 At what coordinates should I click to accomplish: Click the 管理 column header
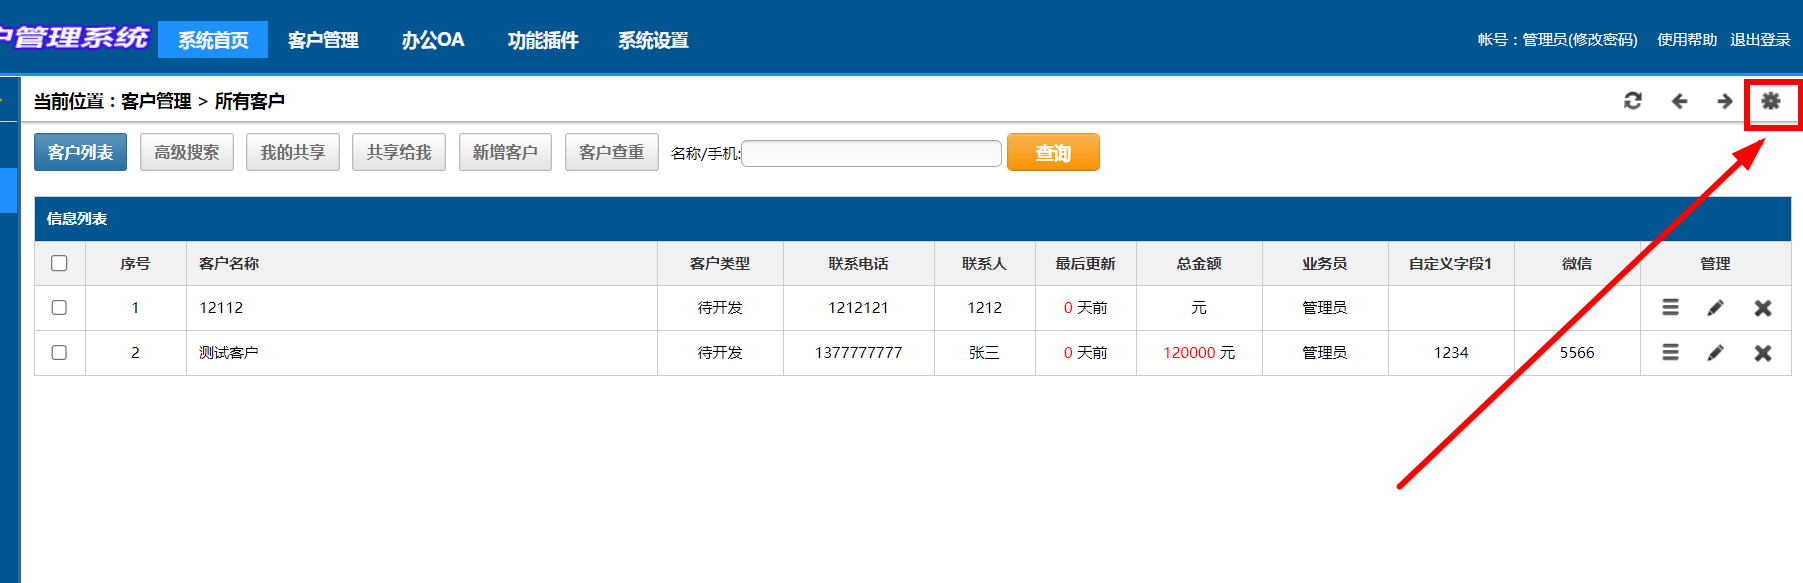click(x=1715, y=263)
